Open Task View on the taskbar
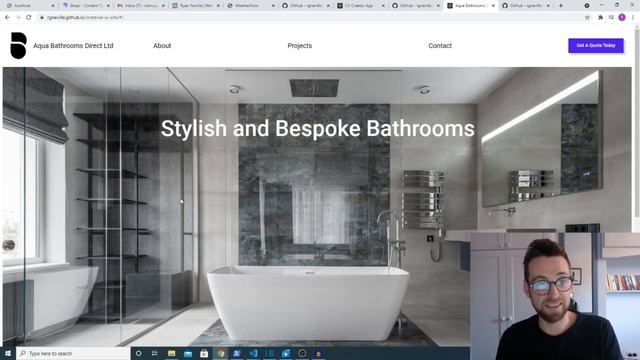Viewport: 640px width, 360px height. (155, 353)
